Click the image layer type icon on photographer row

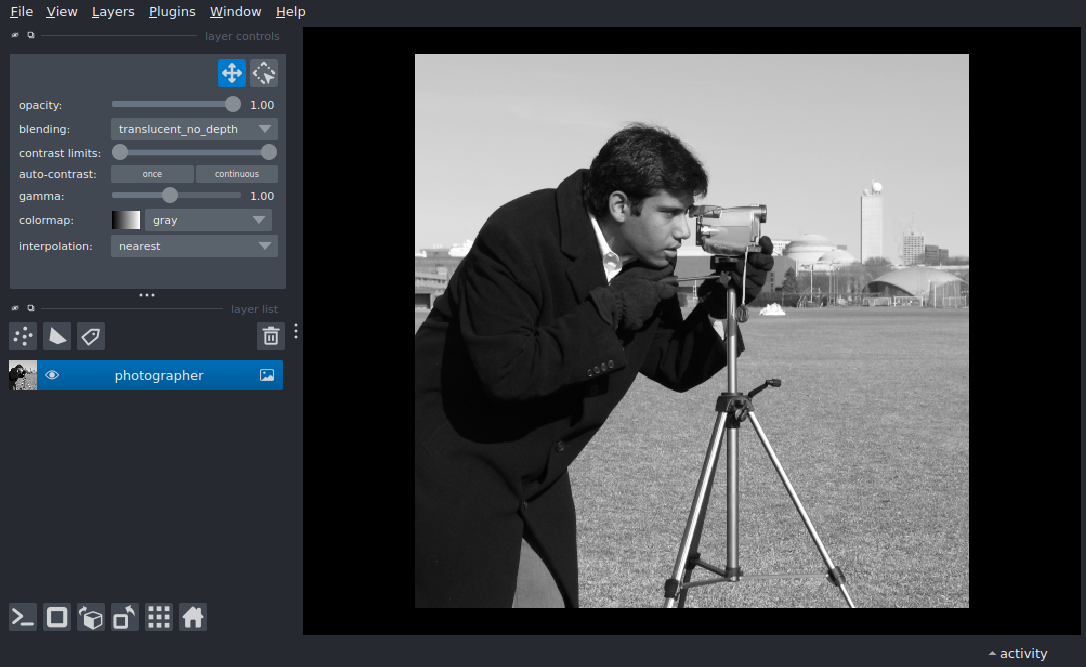[x=267, y=375]
